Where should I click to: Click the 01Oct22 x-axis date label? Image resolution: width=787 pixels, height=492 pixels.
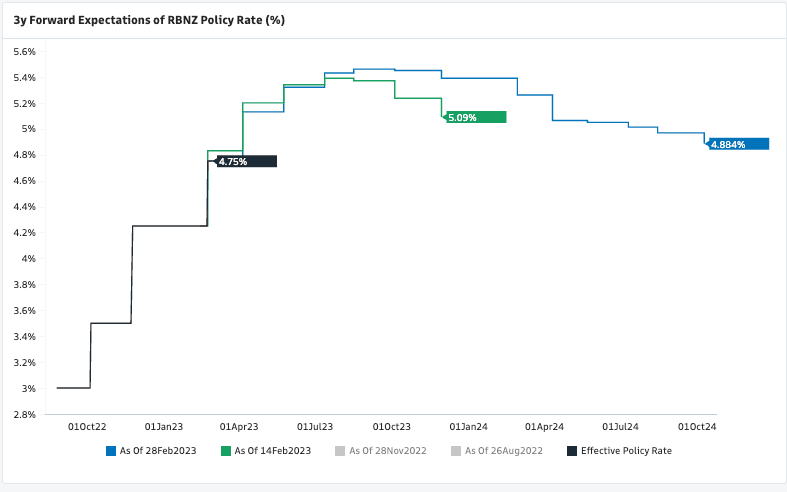(x=87, y=426)
